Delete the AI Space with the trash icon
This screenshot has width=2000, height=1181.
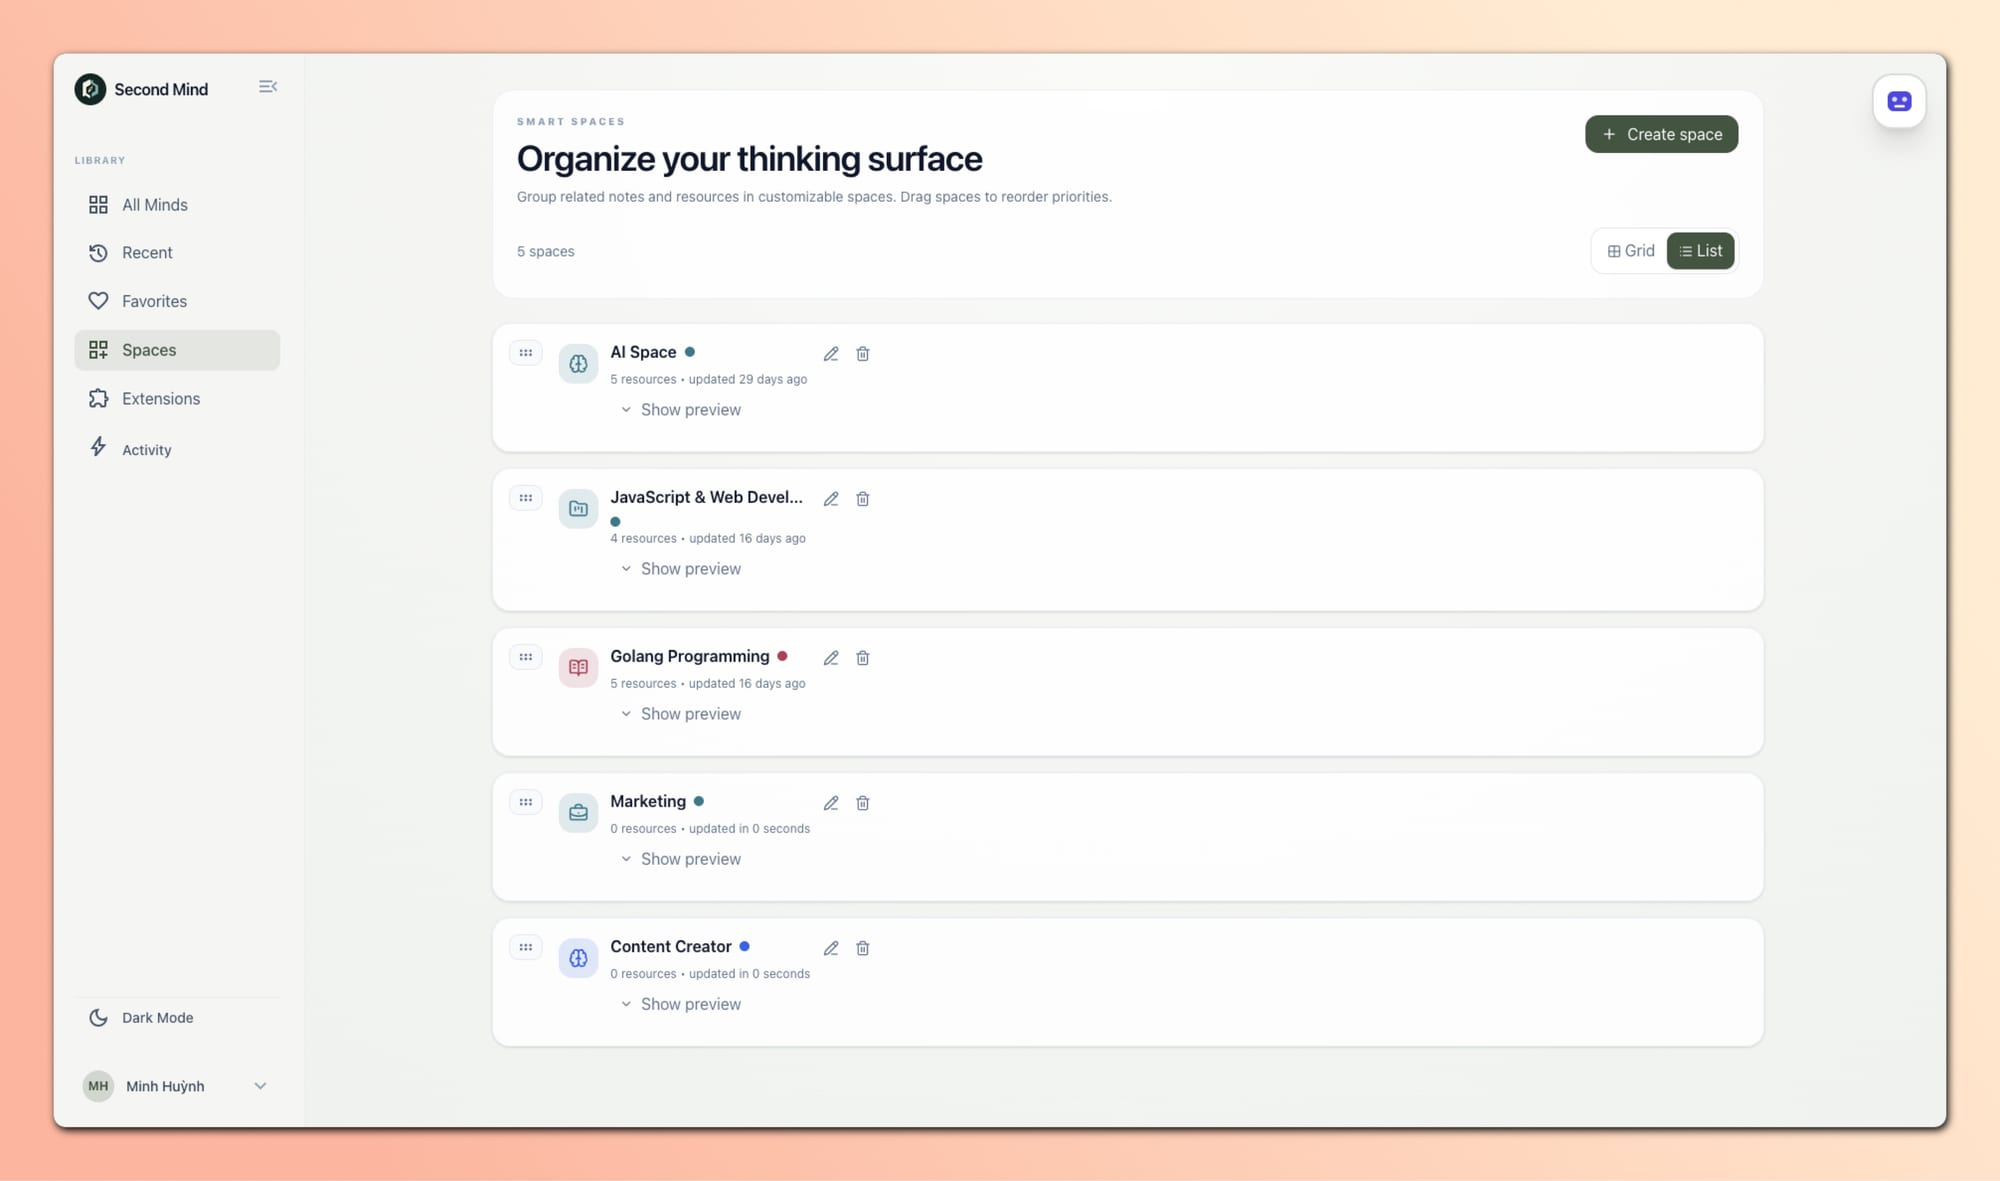coord(863,354)
